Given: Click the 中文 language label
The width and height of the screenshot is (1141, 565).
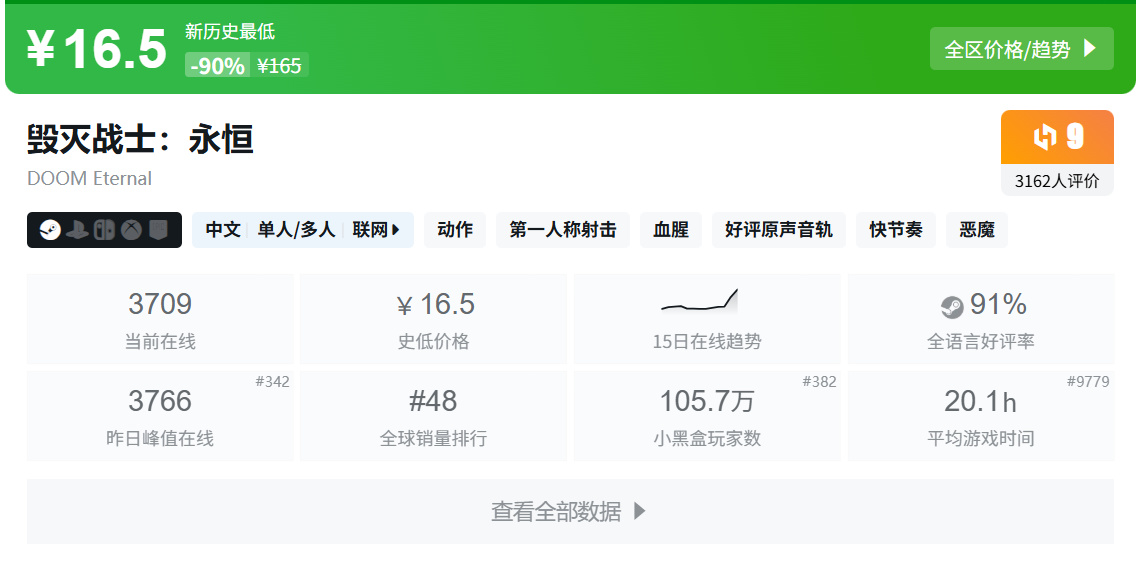Looking at the screenshot, I should [x=223, y=230].
